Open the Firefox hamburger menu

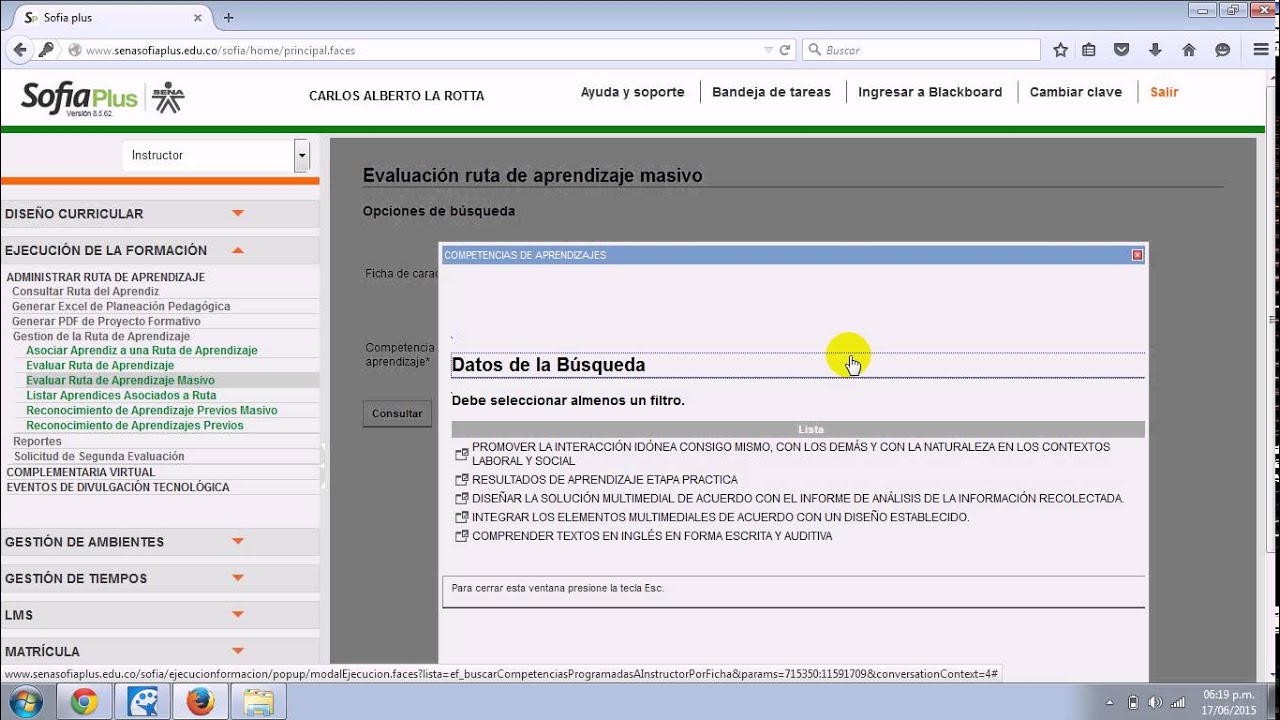pos(1261,50)
